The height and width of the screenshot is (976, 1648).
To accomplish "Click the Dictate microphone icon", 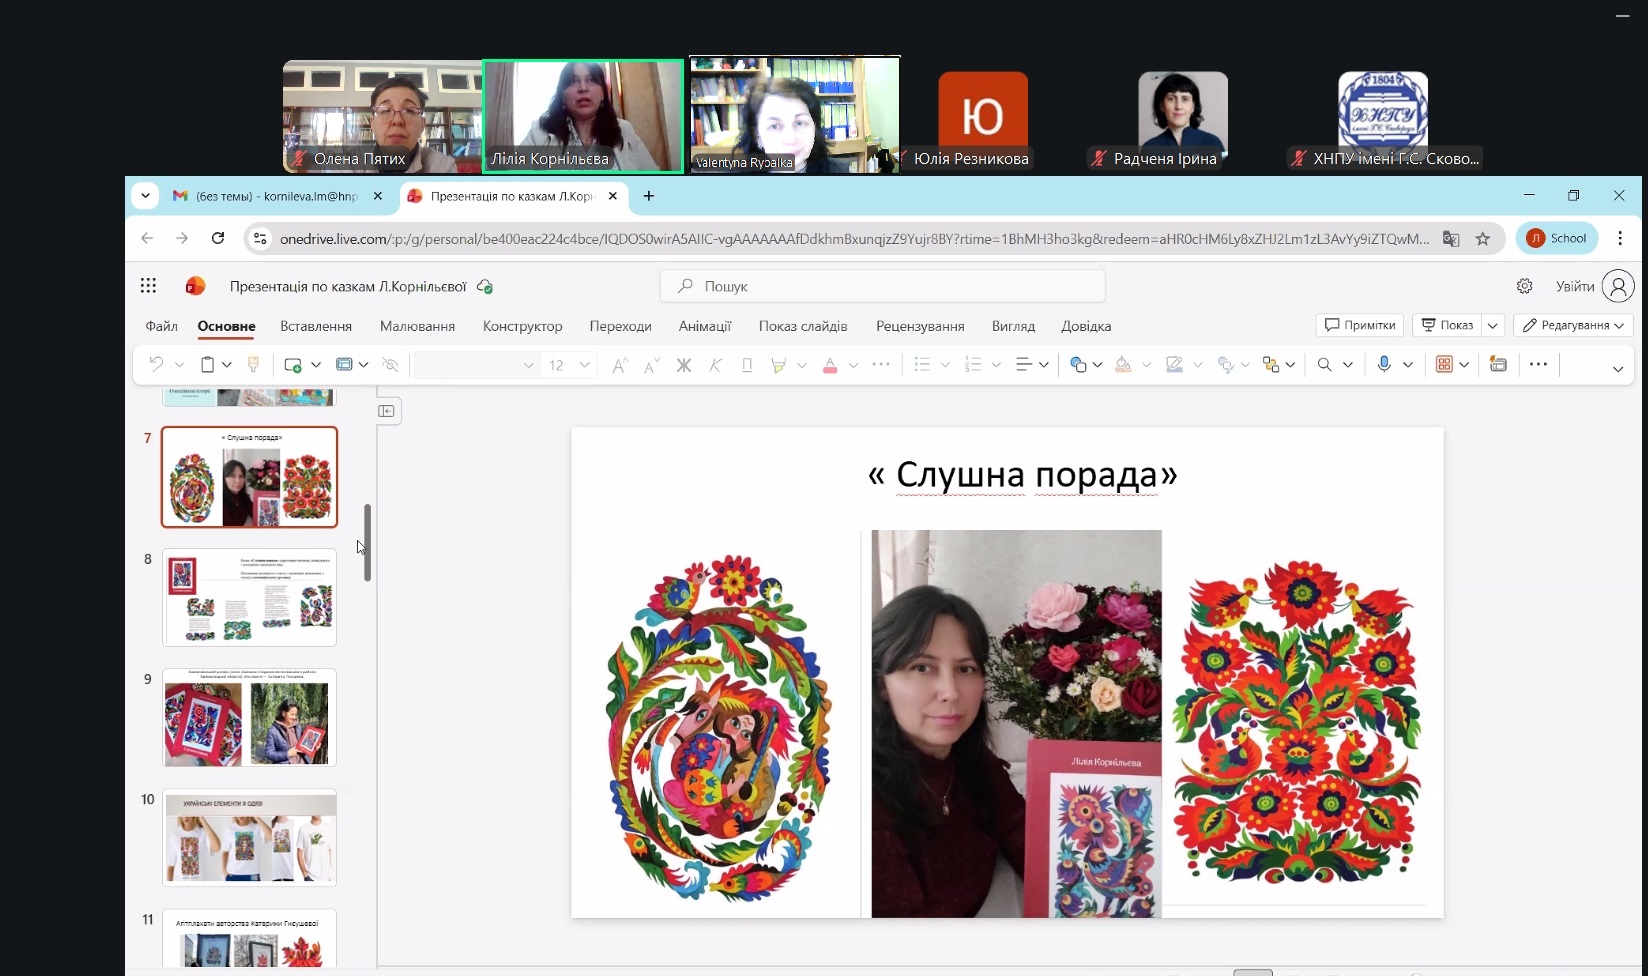I will 1384,365.
